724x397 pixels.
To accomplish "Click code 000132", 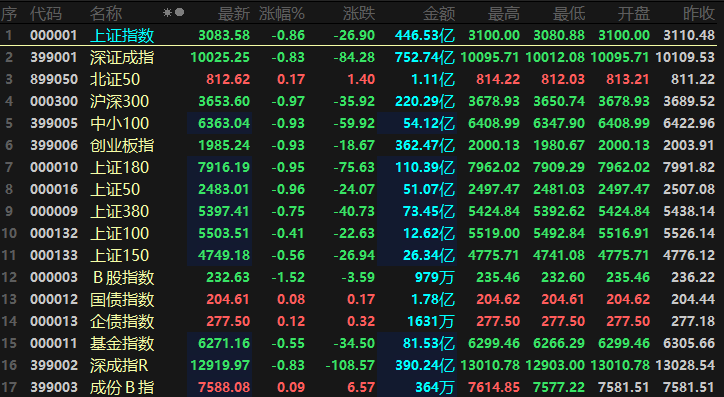I will [x=54, y=233].
